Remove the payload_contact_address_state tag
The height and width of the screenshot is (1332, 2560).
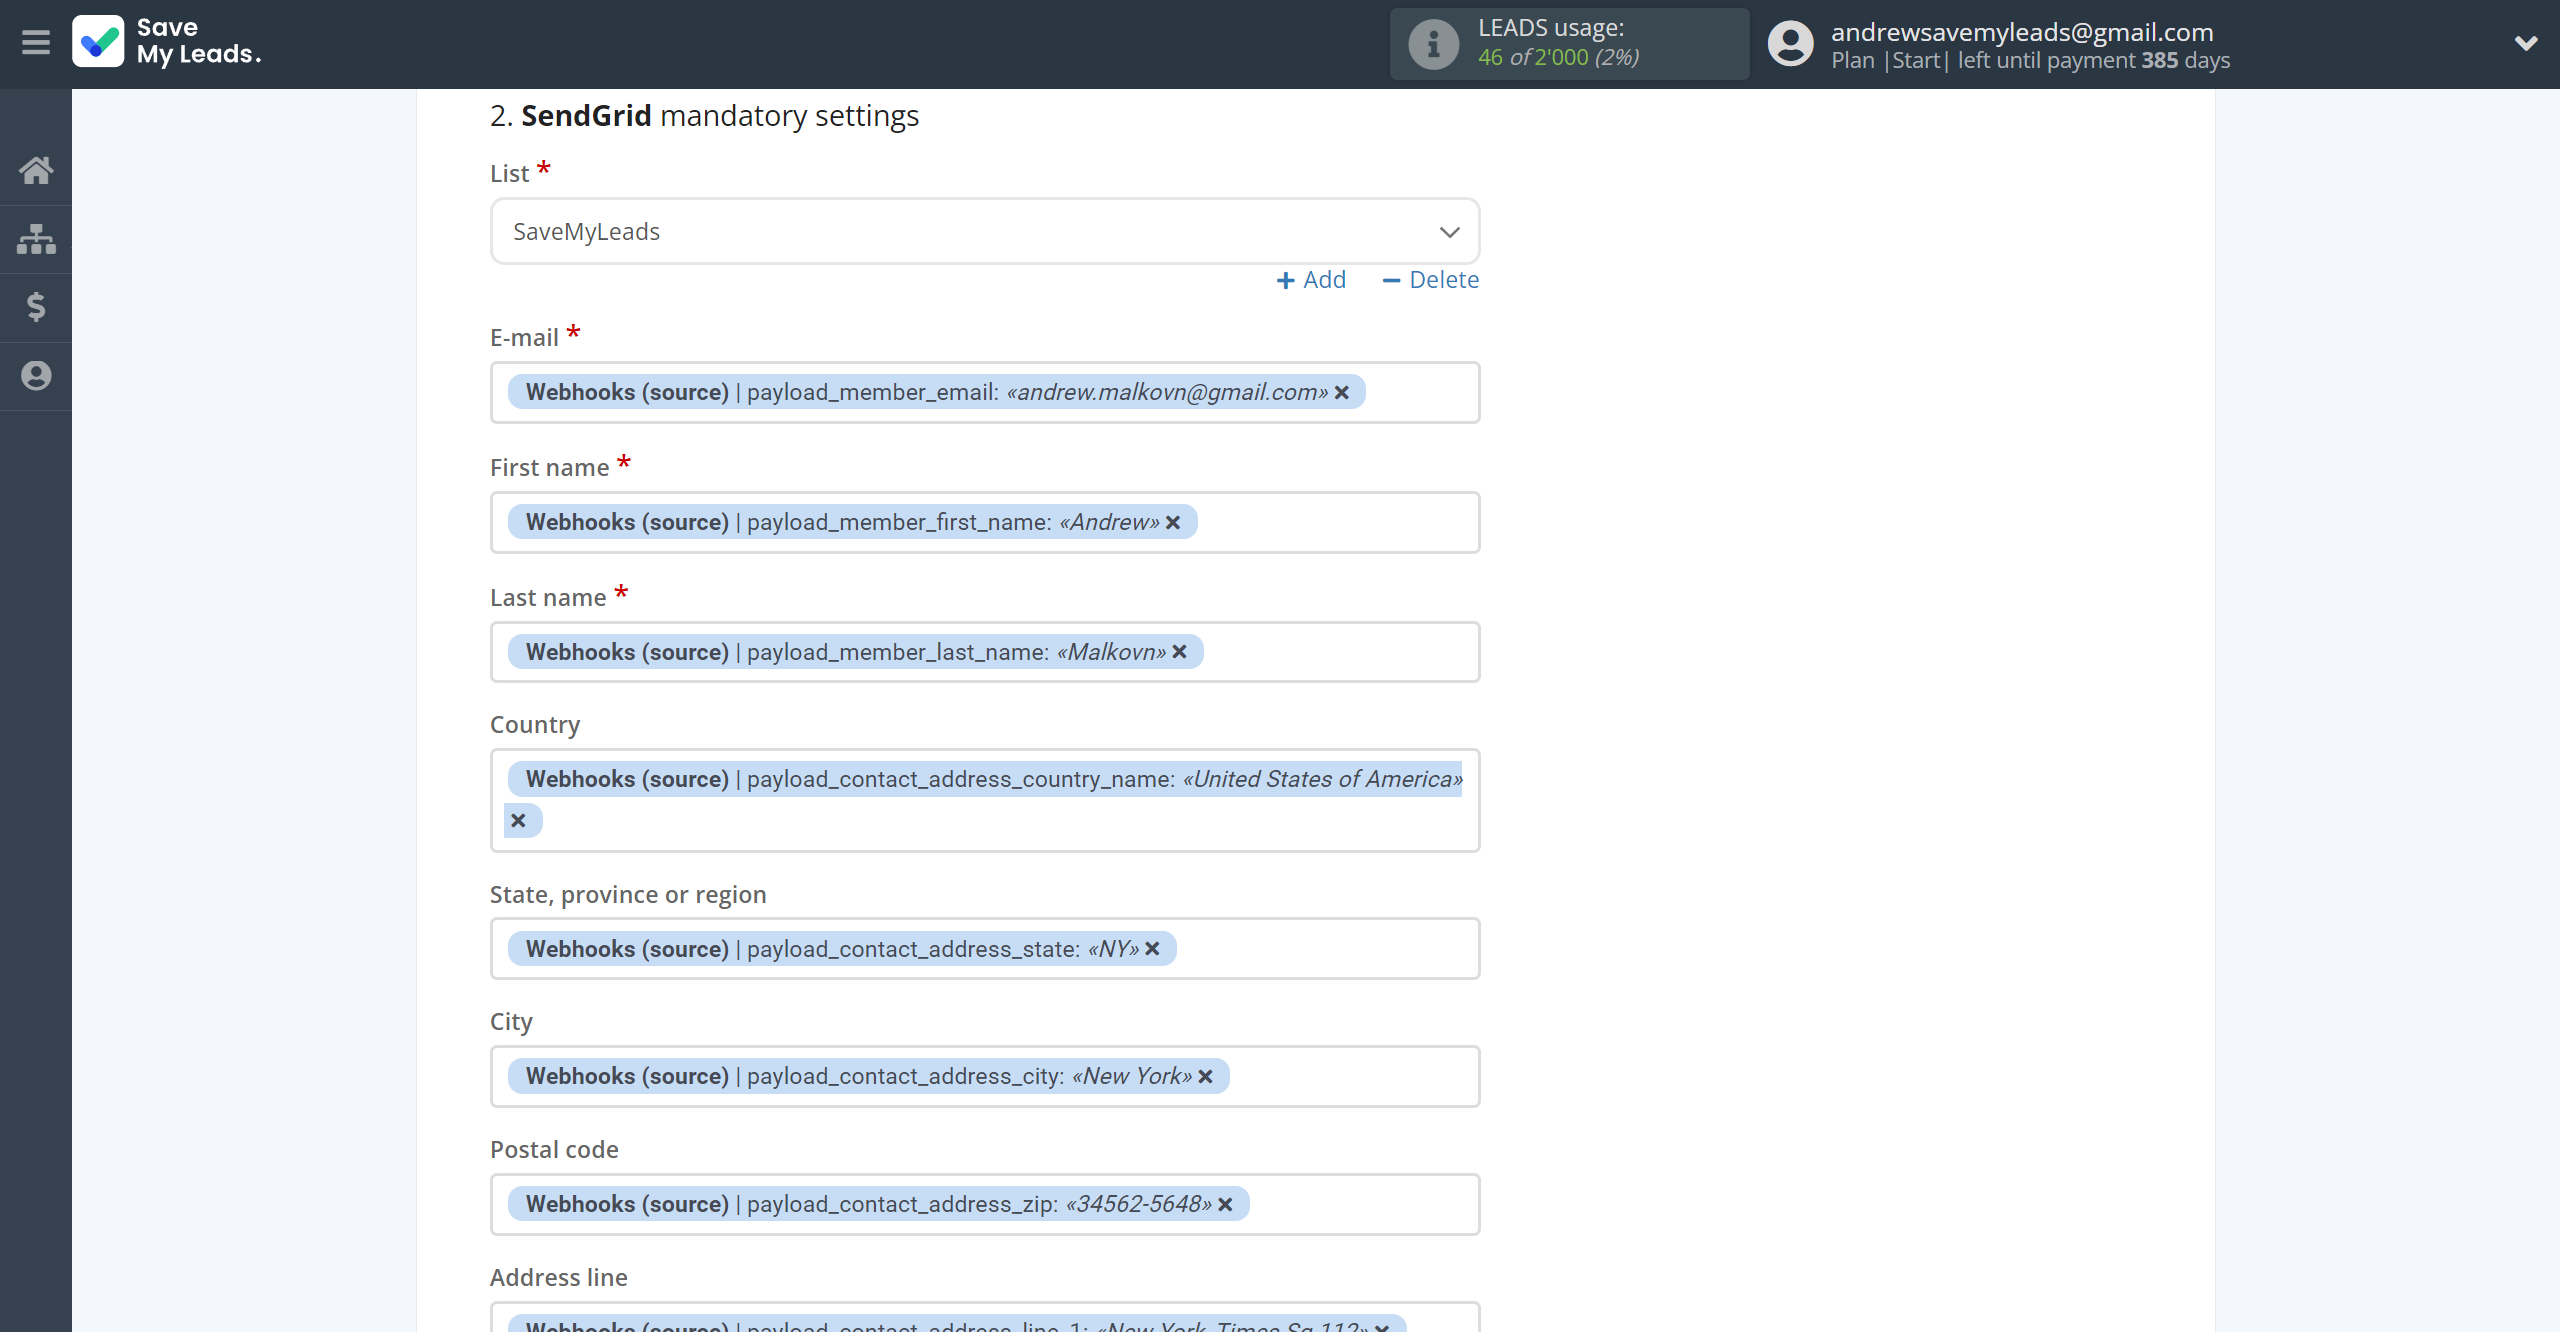pos(1152,949)
